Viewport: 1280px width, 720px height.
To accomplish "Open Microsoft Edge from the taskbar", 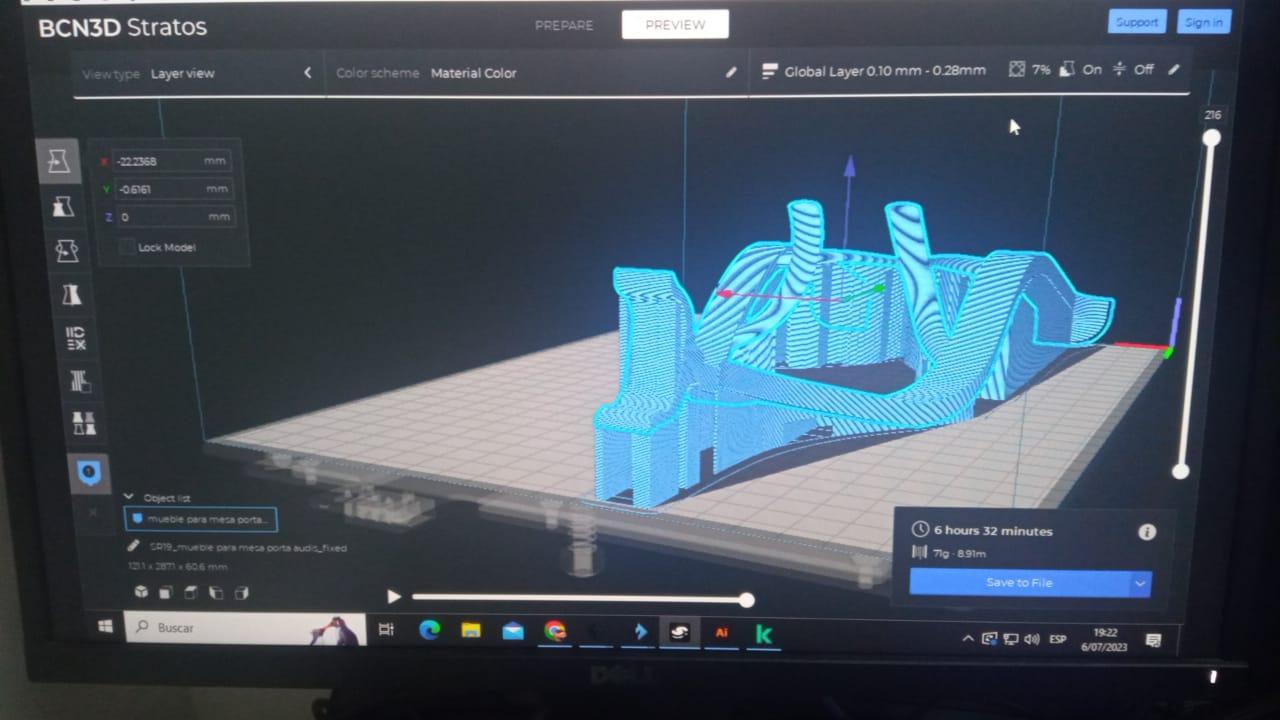I will tap(429, 630).
